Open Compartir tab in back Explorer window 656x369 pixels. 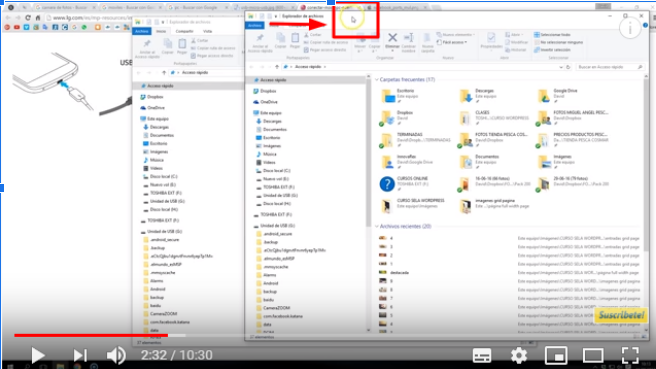coord(184,31)
